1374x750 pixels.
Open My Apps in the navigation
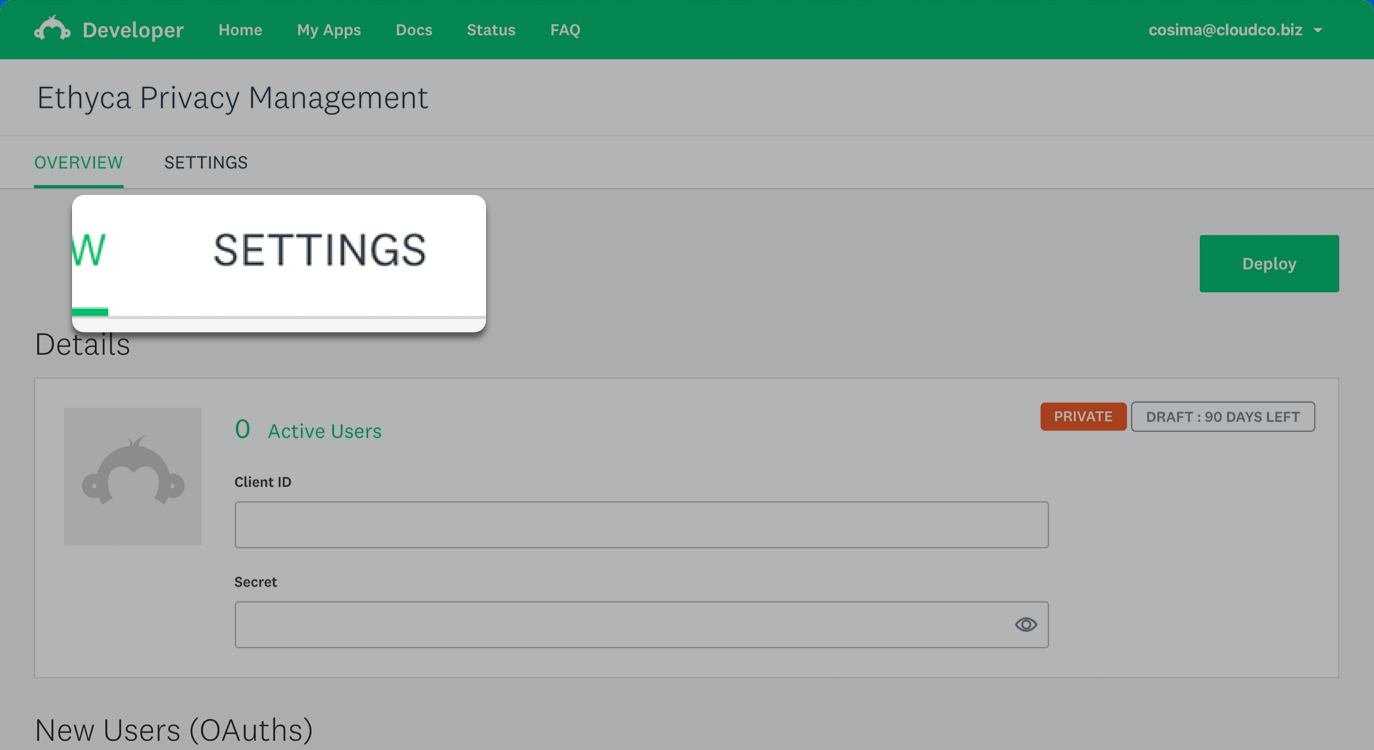coord(329,30)
